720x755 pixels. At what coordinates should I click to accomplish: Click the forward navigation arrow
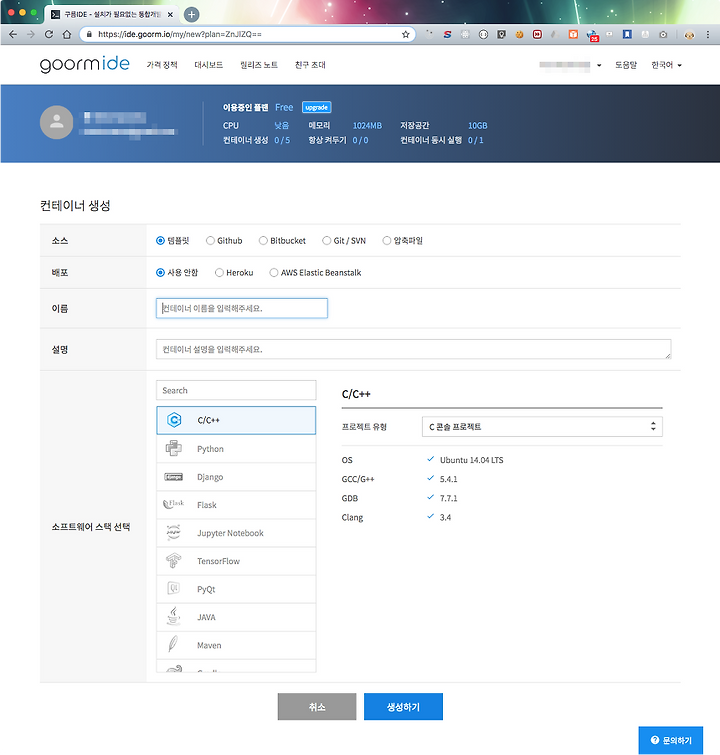click(x=31, y=34)
